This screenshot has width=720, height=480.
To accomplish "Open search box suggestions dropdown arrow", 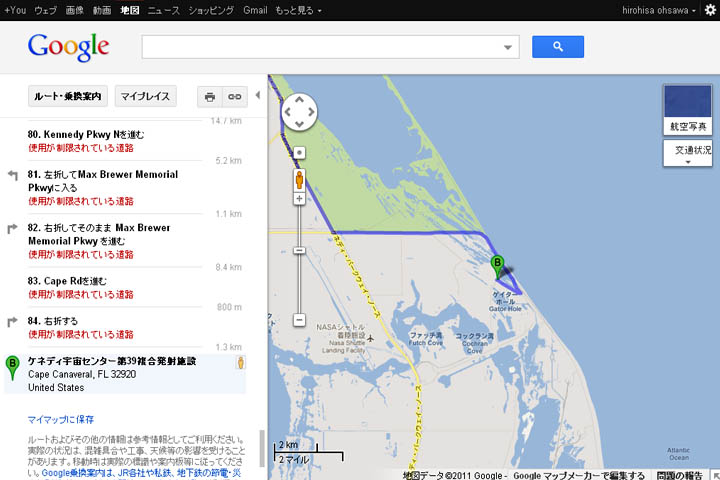I will (x=507, y=47).
